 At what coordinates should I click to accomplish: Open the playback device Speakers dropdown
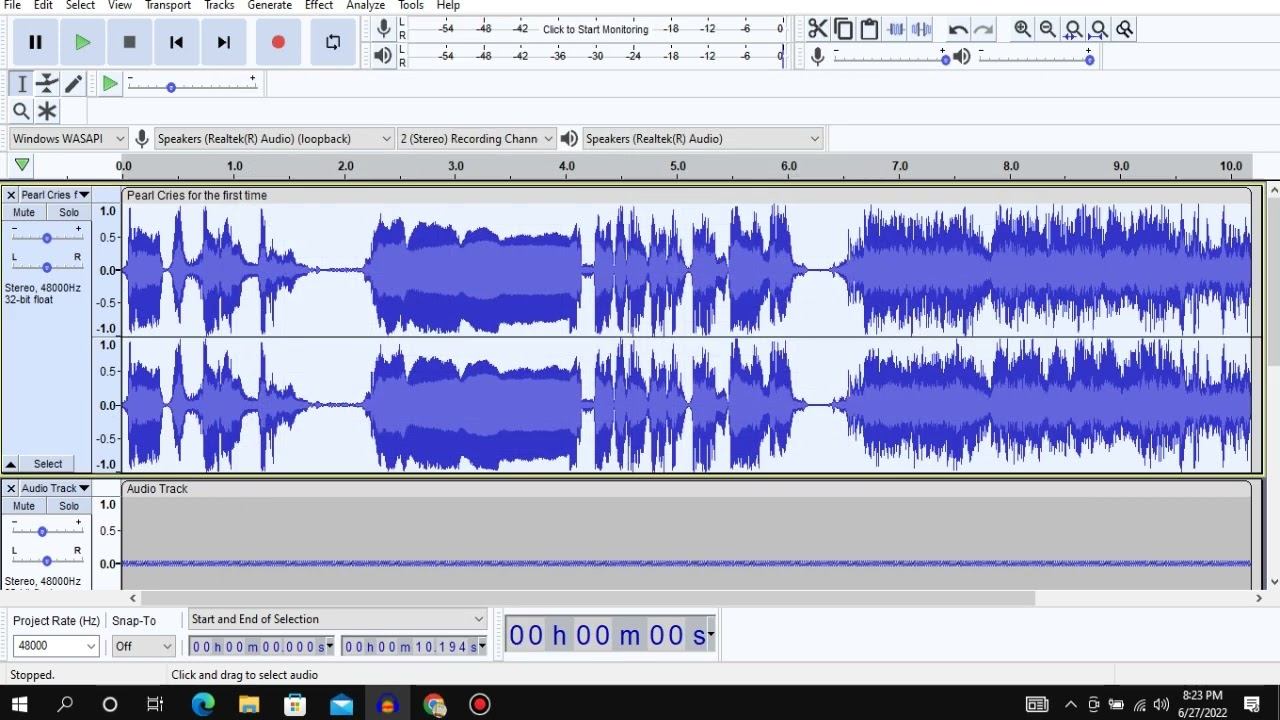[x=702, y=139]
